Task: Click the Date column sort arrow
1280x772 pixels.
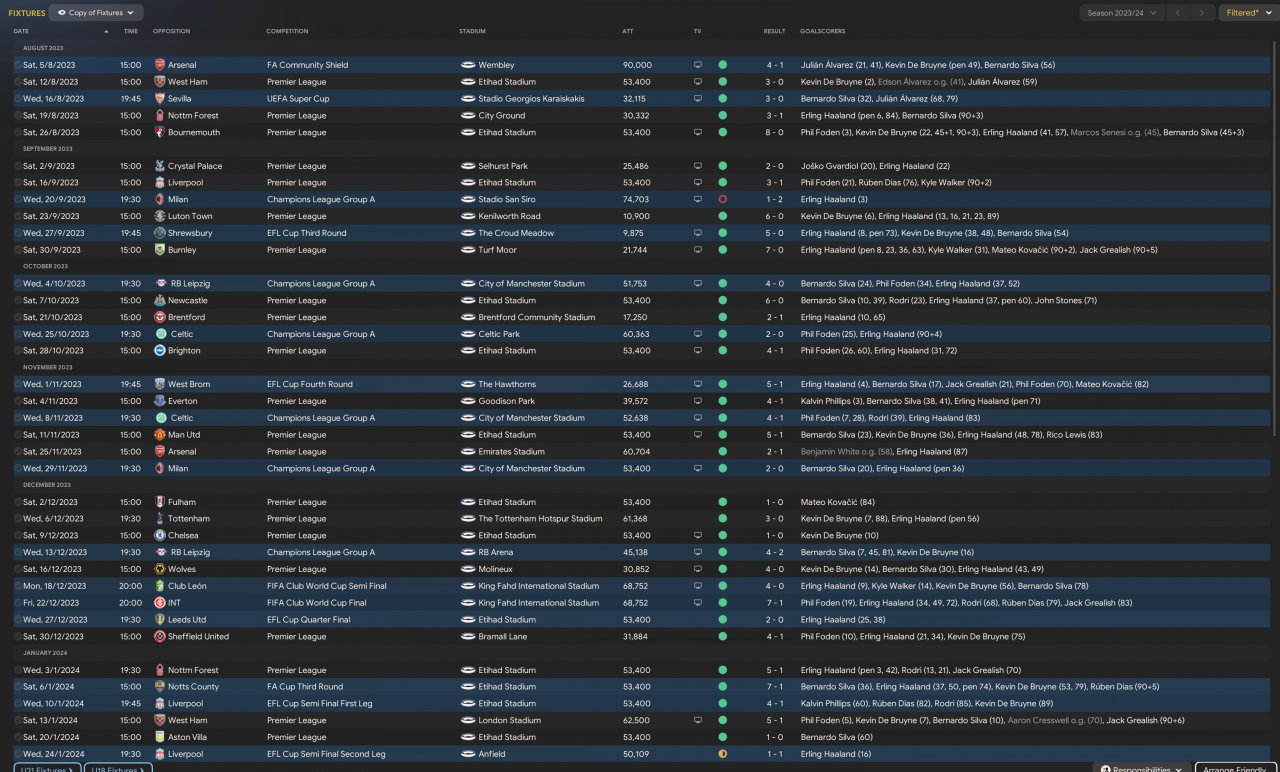Action: point(106,32)
